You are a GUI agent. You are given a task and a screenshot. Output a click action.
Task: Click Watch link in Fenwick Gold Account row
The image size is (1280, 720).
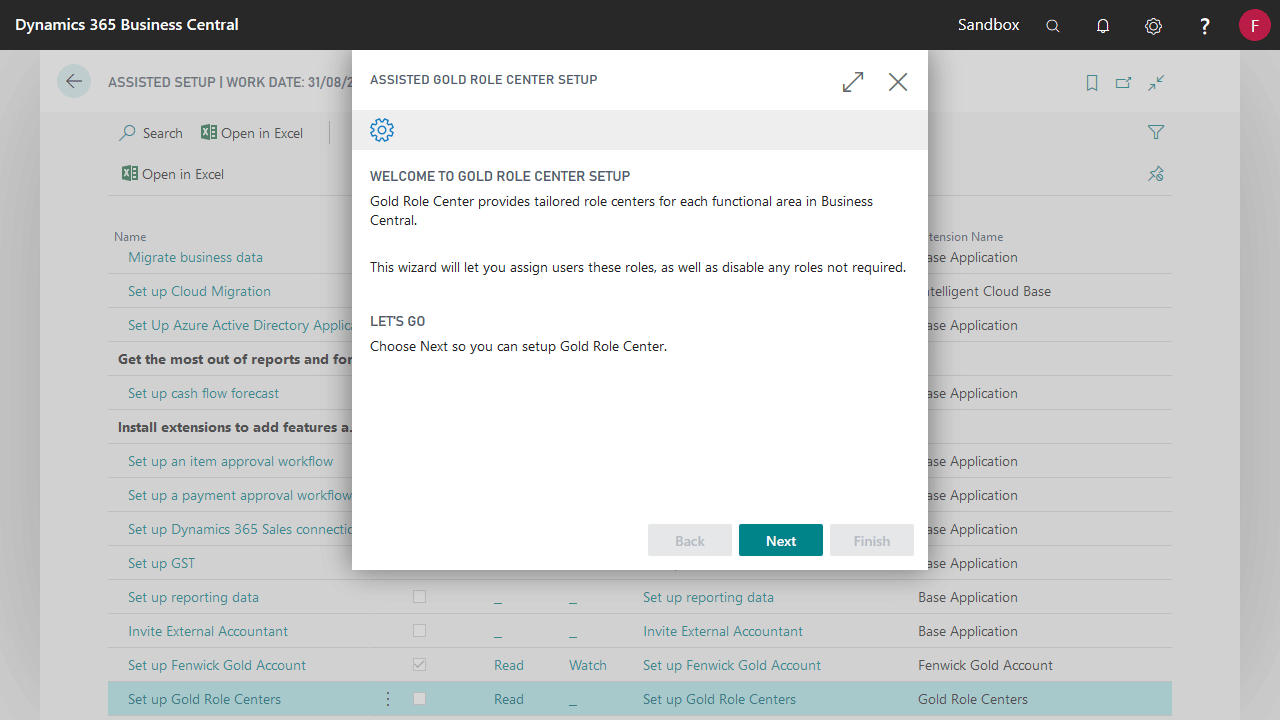pos(588,665)
